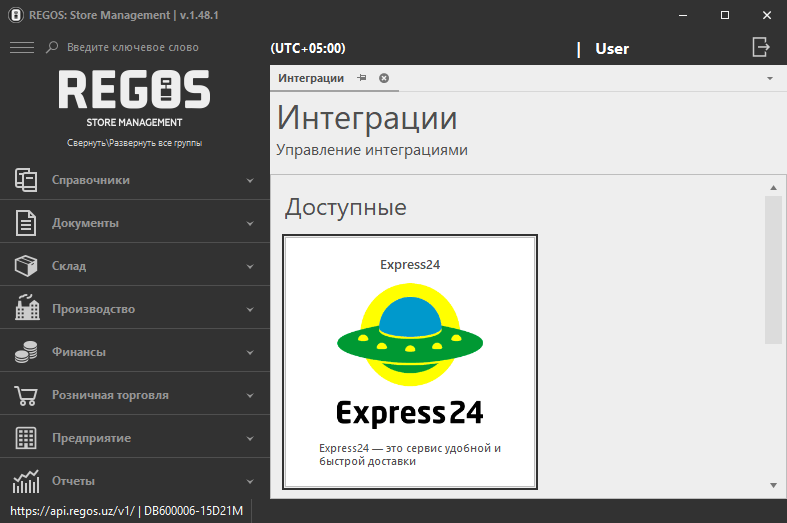The height and width of the screenshot is (523, 787).
Task: Expand the Предприятие group chevron
Action: pyautogui.click(x=250, y=438)
